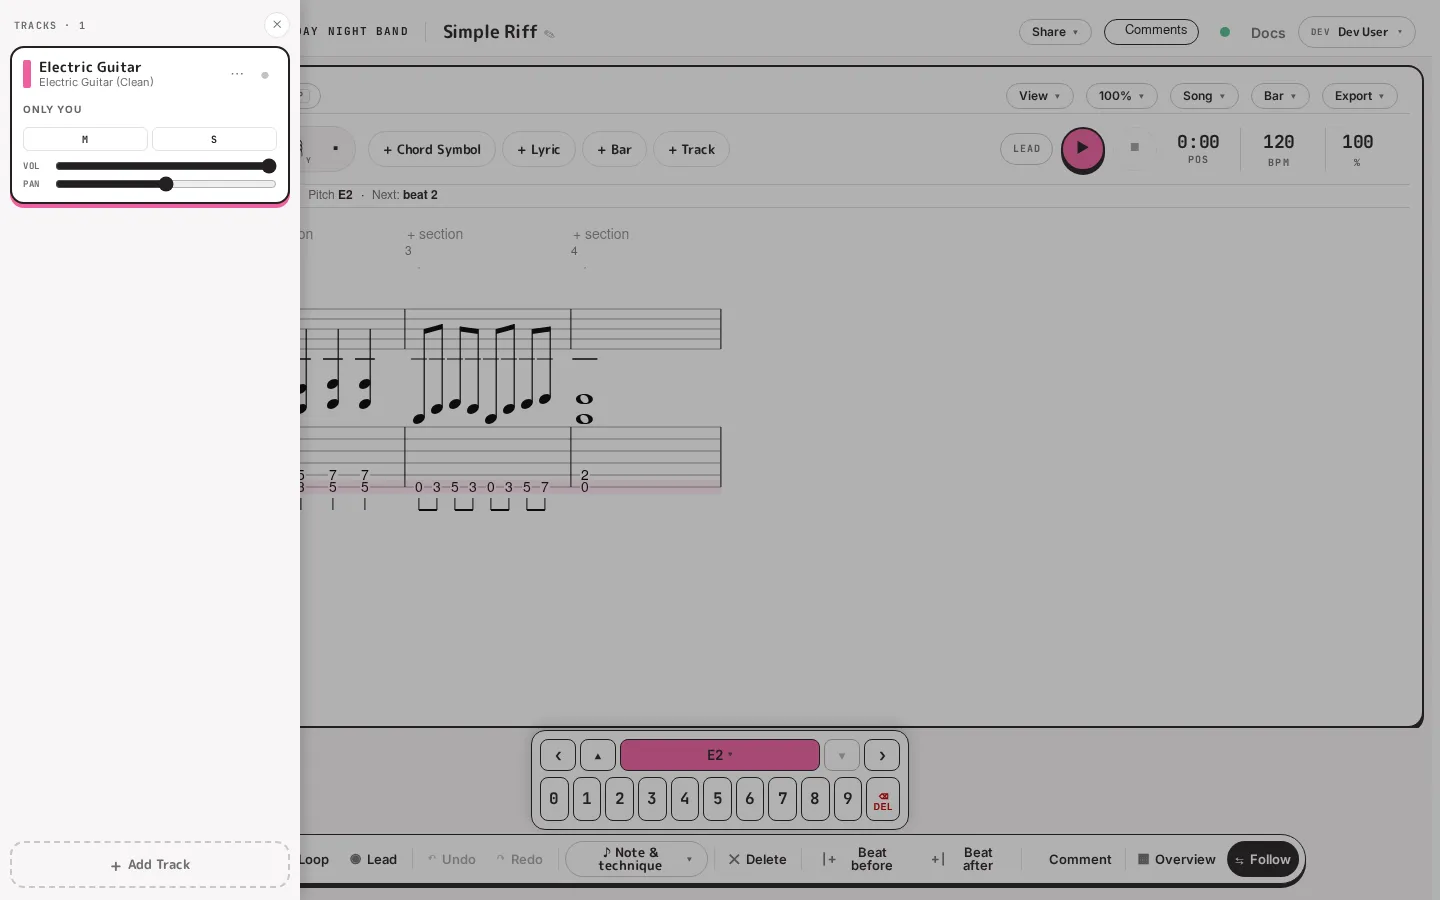Adjust the Electric Guitar volume slider

[x=166, y=166]
